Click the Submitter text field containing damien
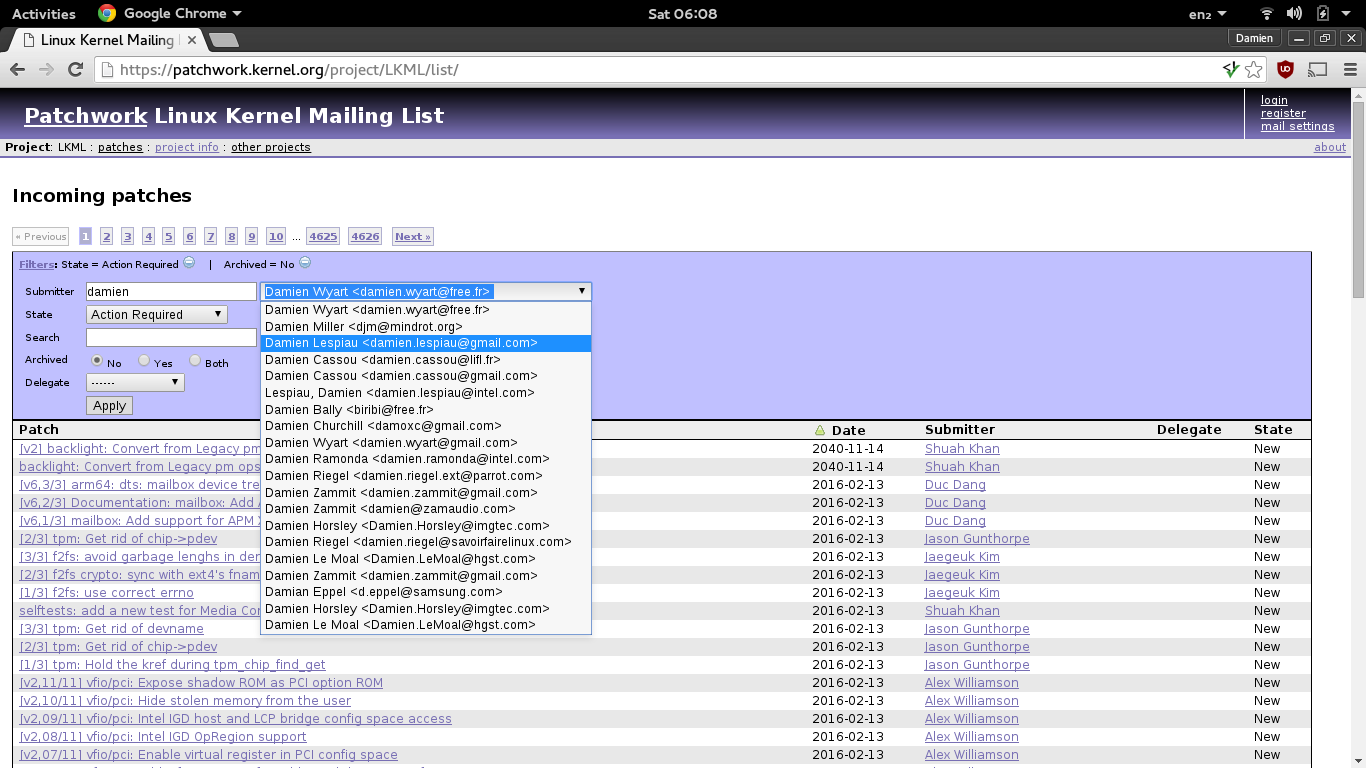The image size is (1366, 768). click(172, 292)
